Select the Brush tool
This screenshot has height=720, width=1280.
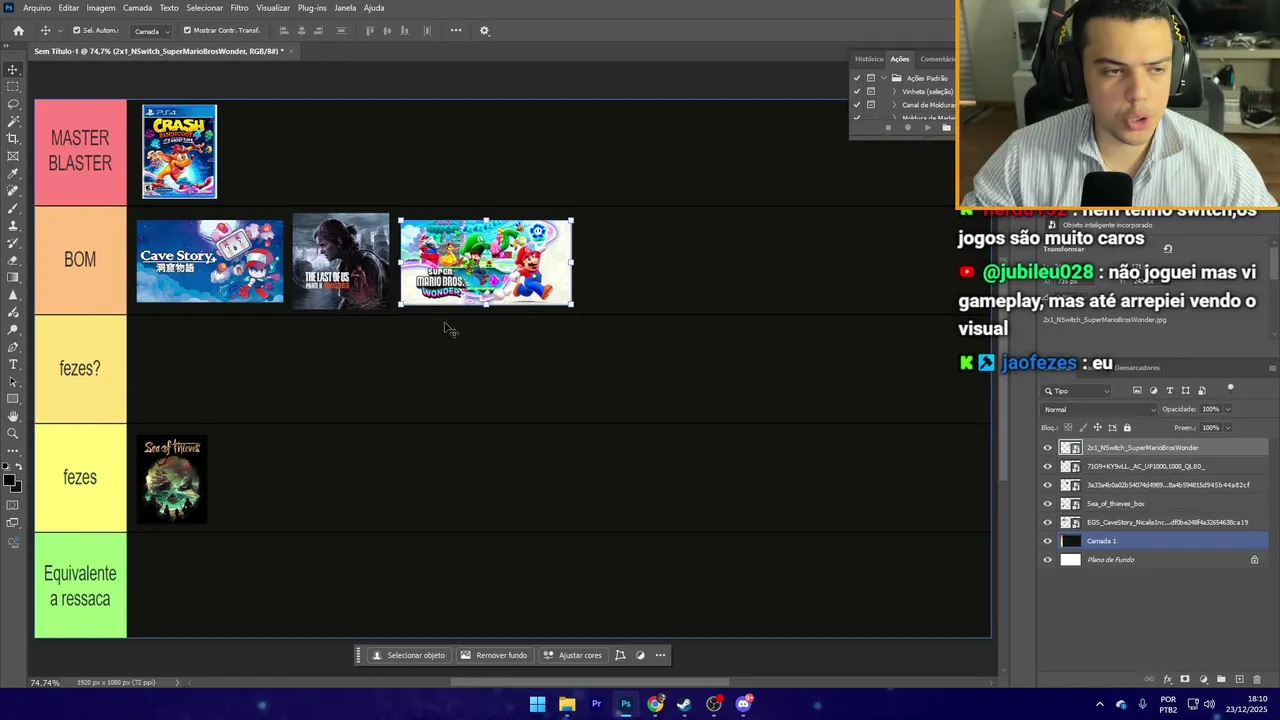point(13,208)
